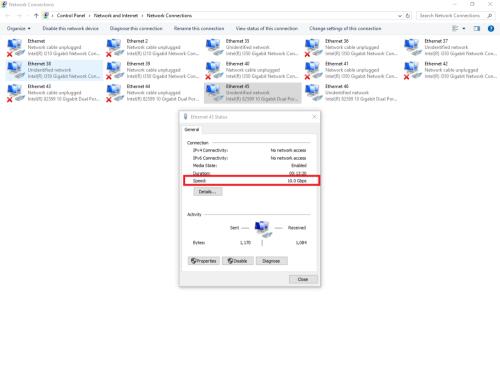Go up one folder level arrow
Screen dimensions: 500x375
[36, 16]
